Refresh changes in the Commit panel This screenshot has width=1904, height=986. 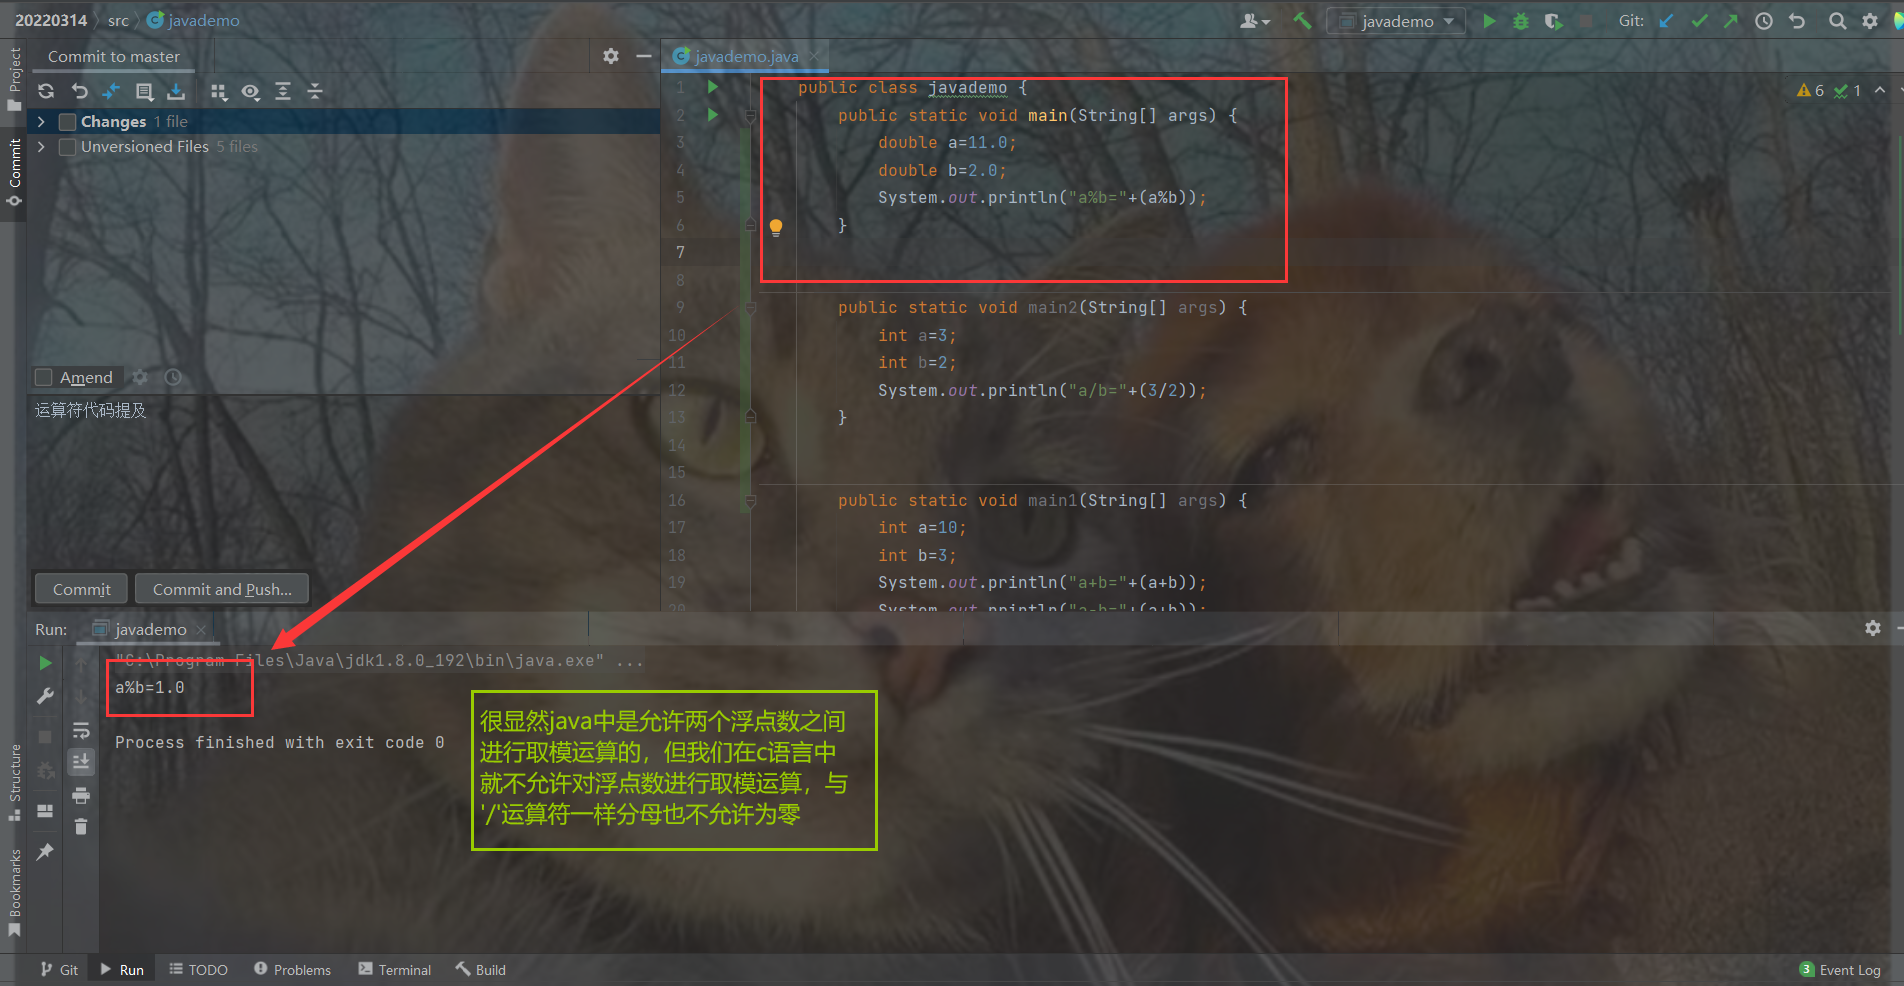pyautogui.click(x=46, y=91)
